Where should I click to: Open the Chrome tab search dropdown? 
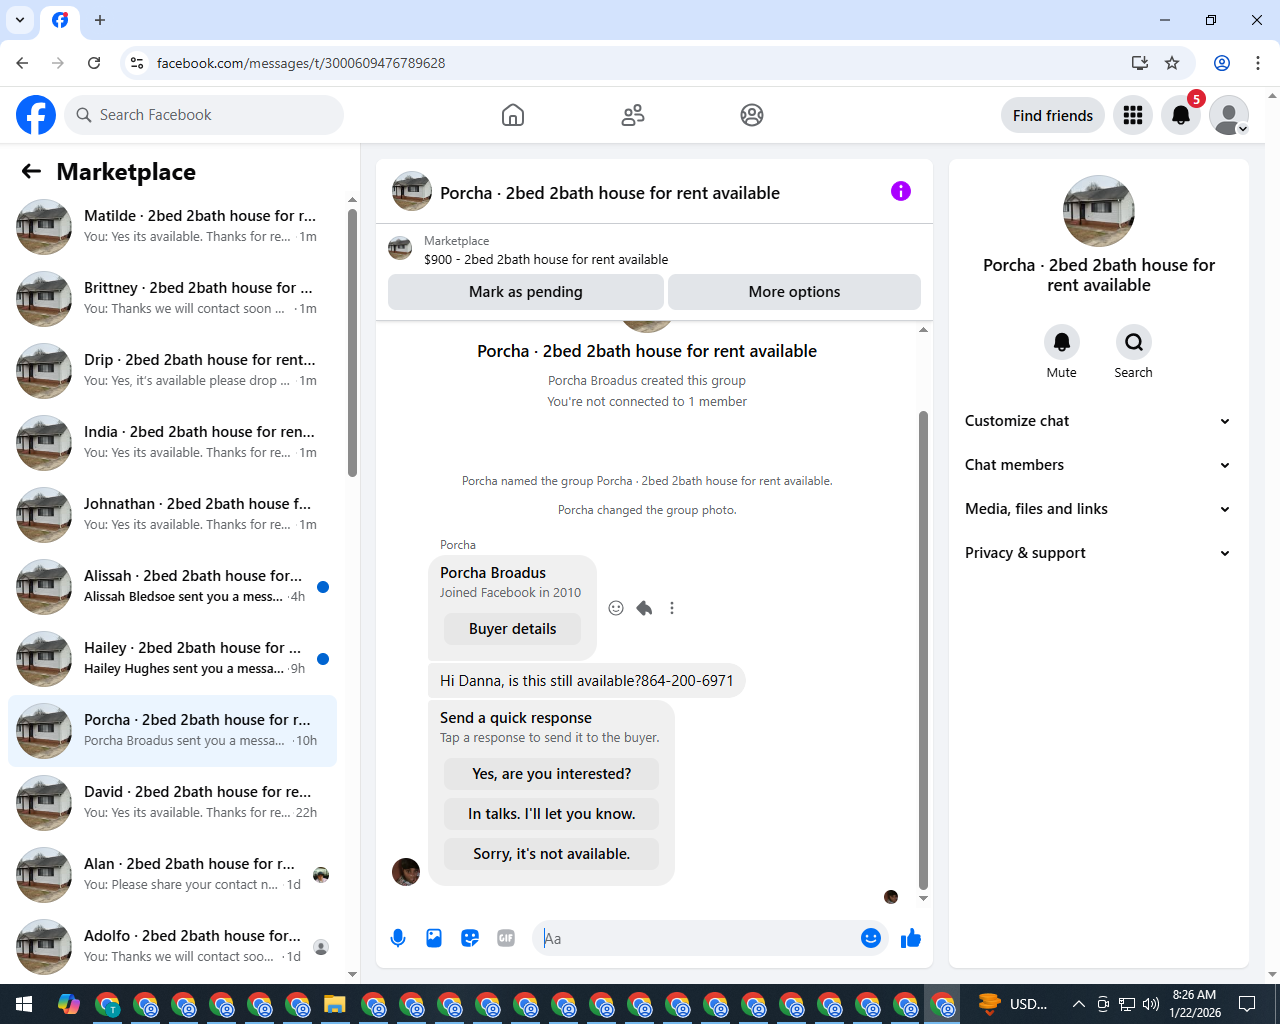[20, 20]
